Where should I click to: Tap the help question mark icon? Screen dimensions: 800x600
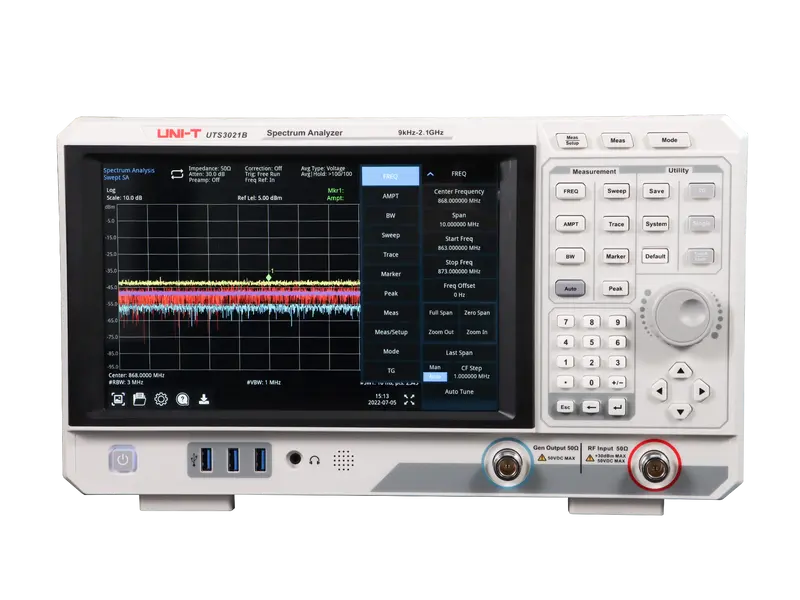[183, 399]
